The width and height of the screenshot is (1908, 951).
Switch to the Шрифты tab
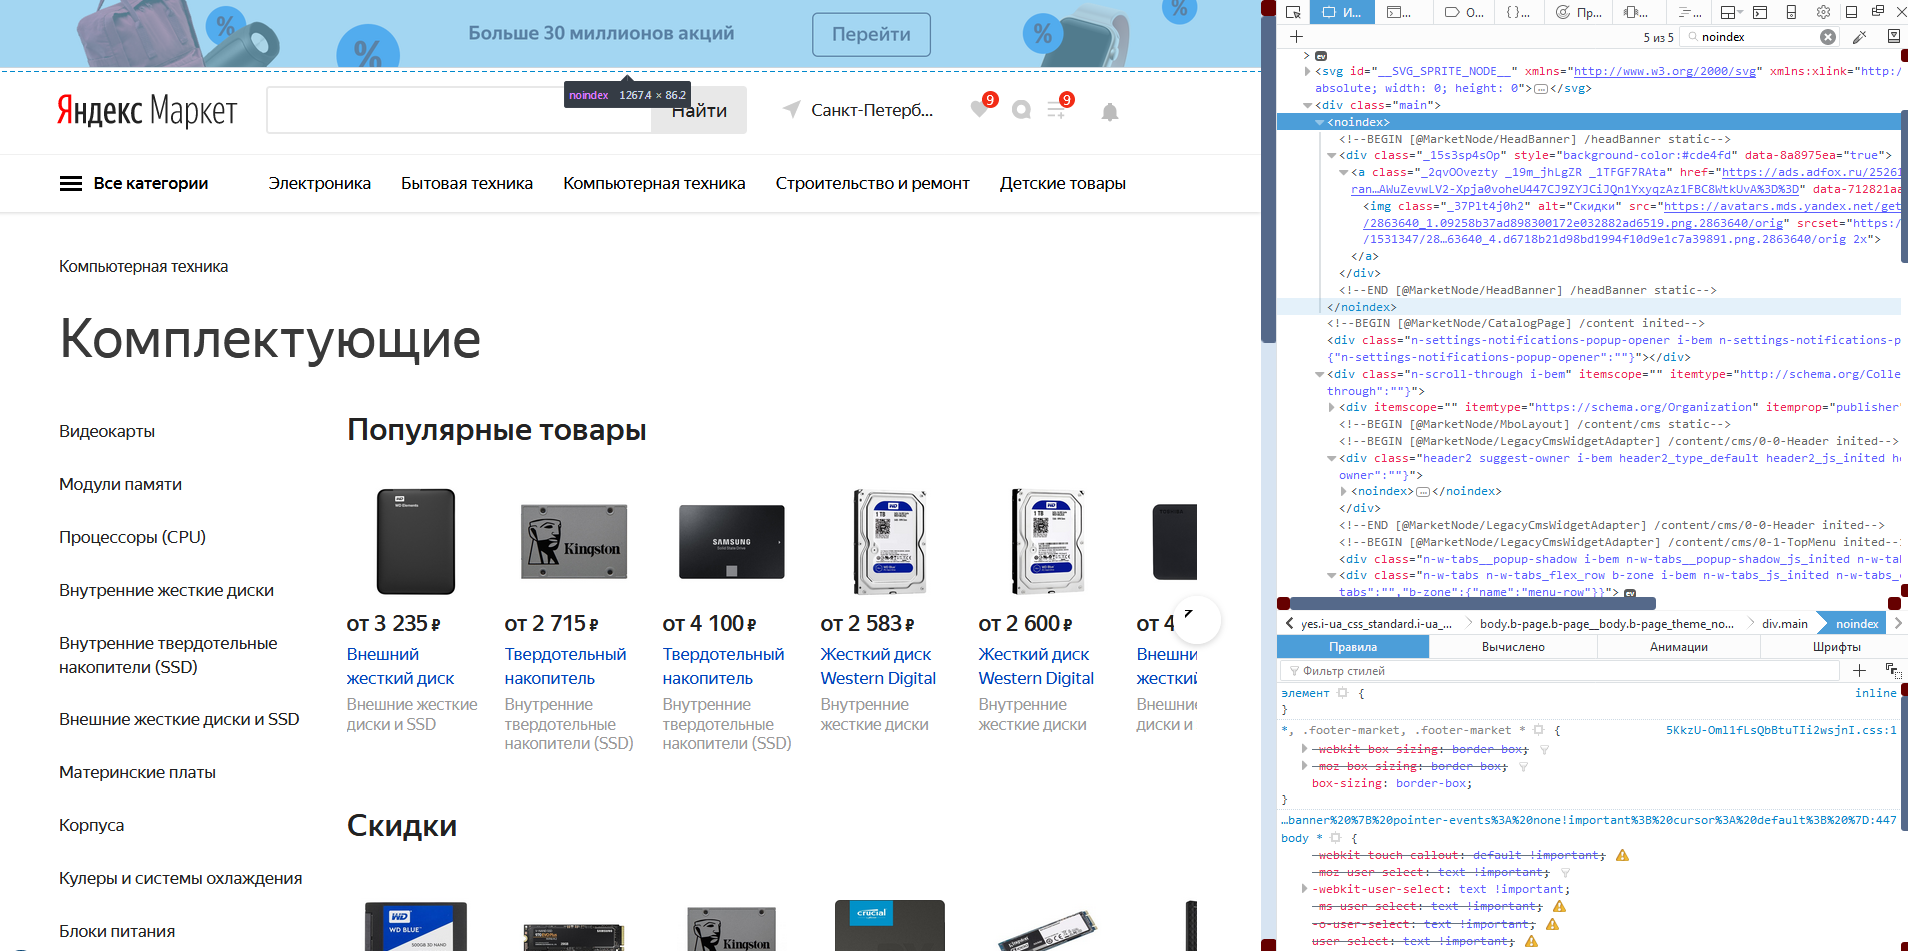pos(1836,647)
